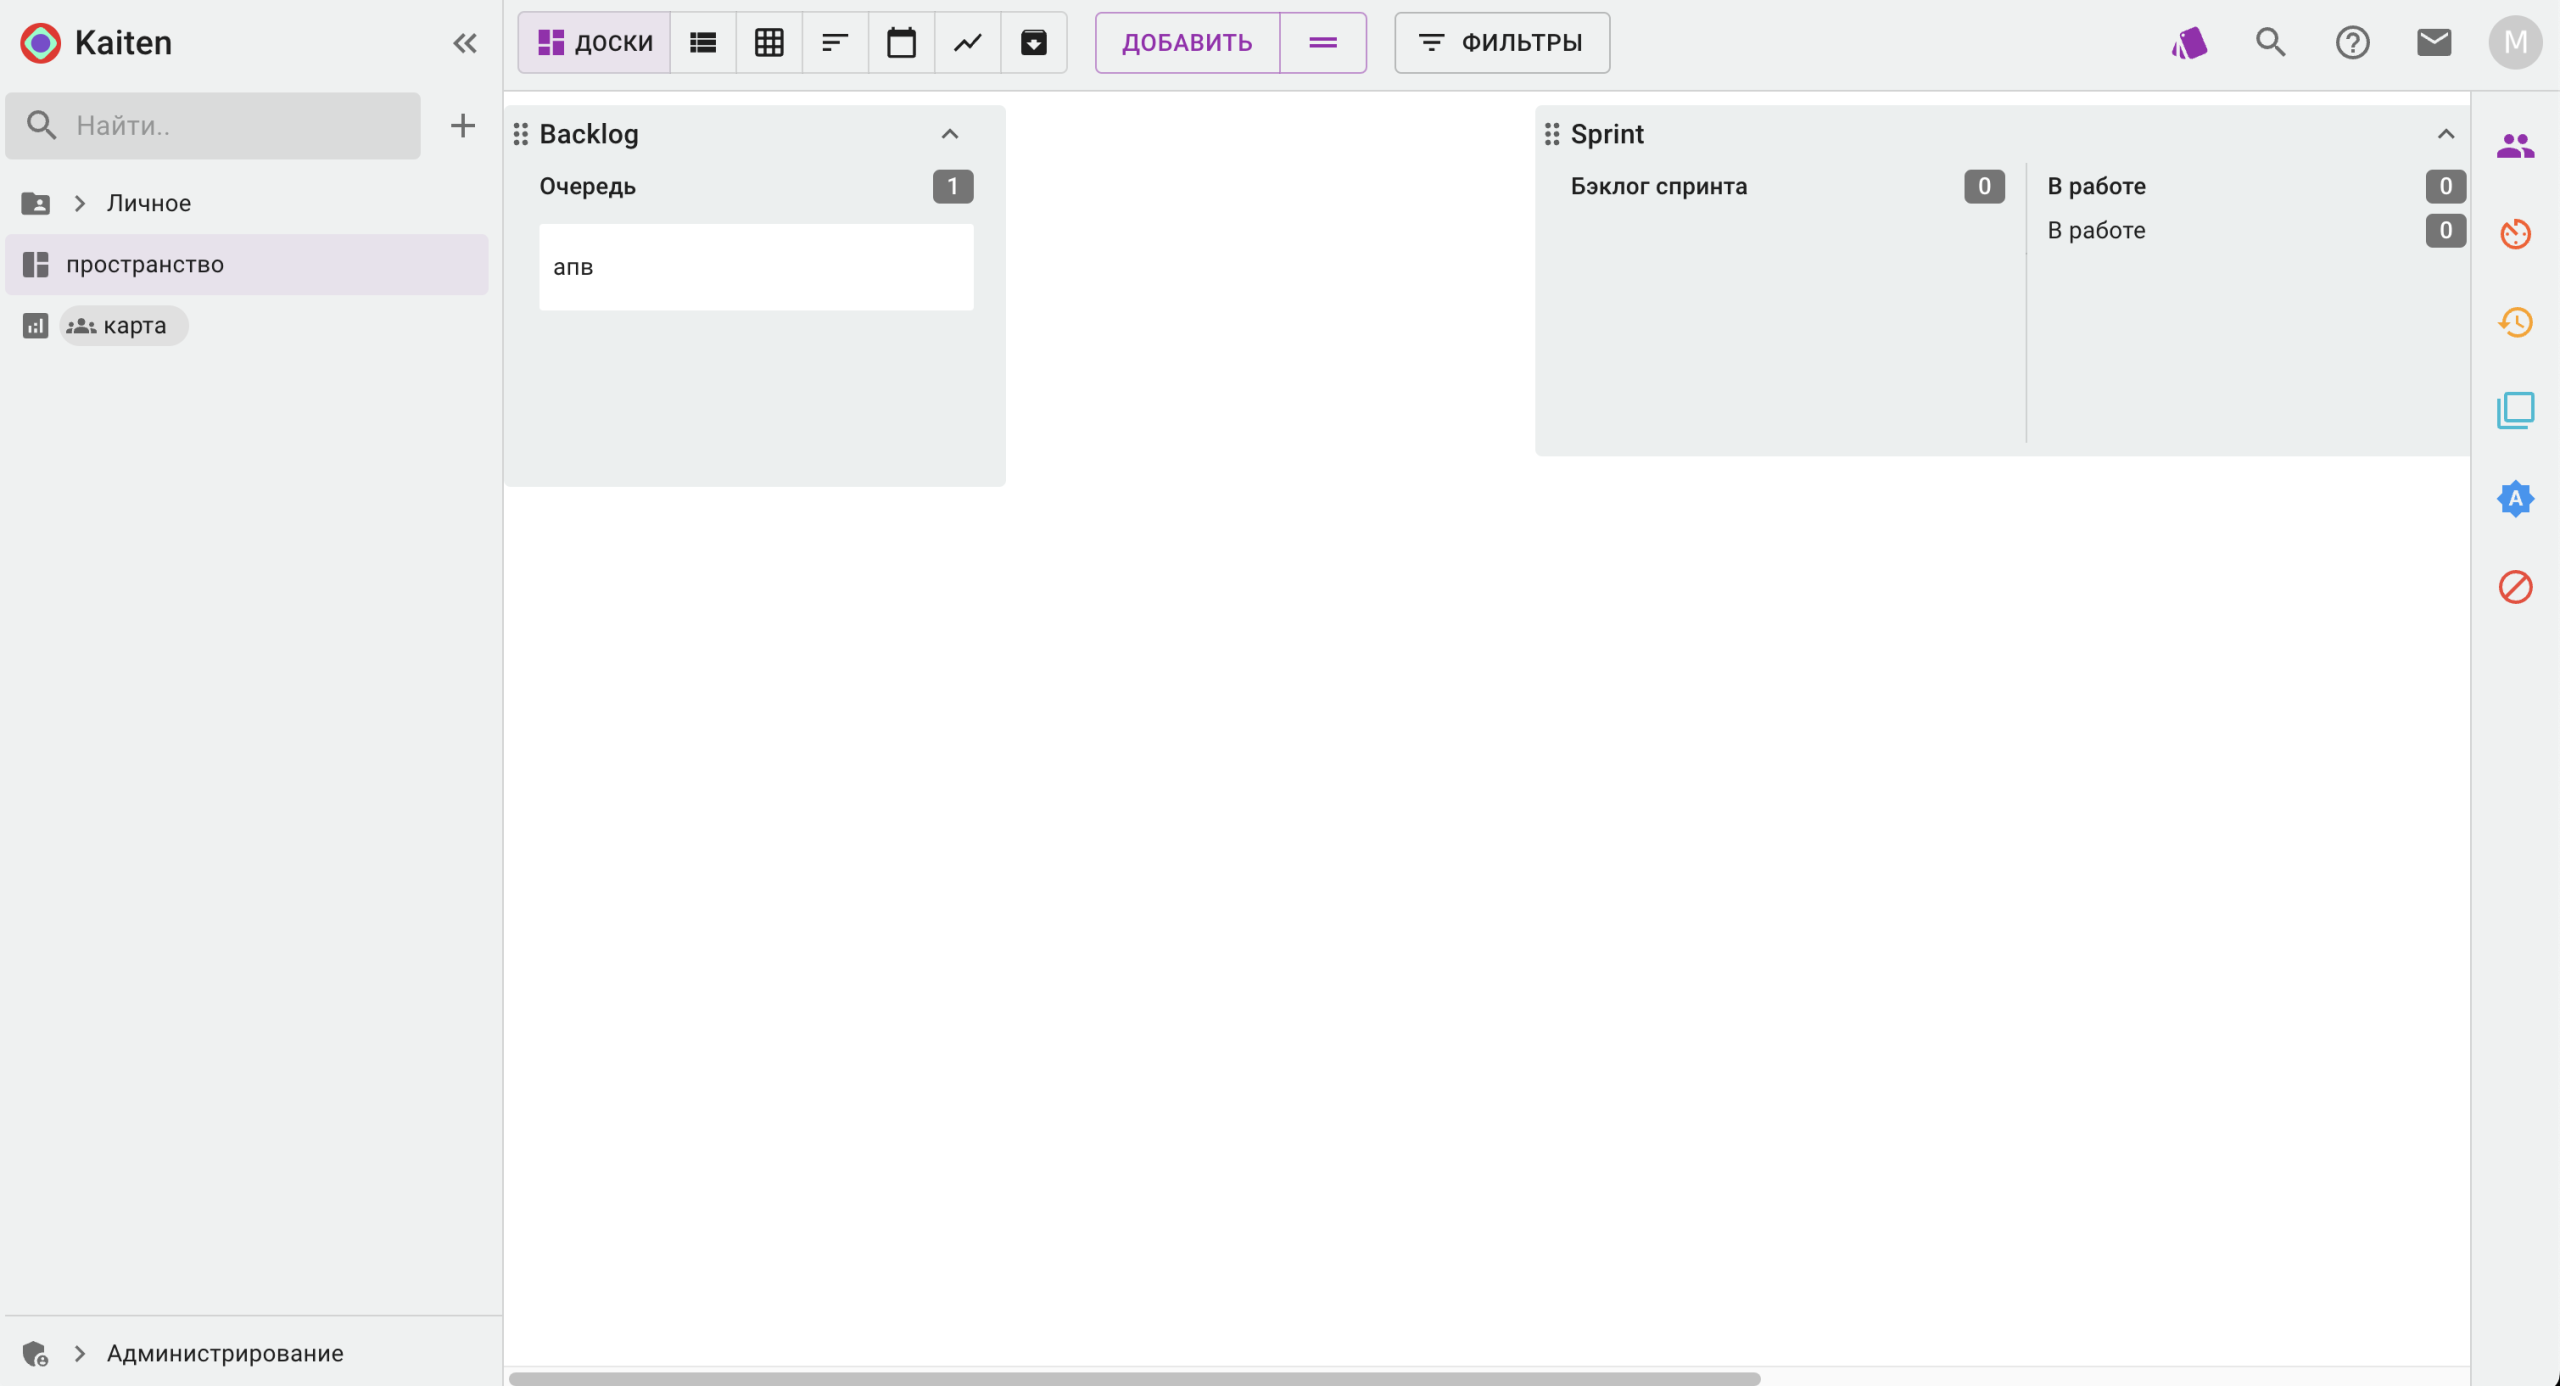The height and width of the screenshot is (1386, 2560).
Task: Open the reports chart icon
Action: (967, 42)
